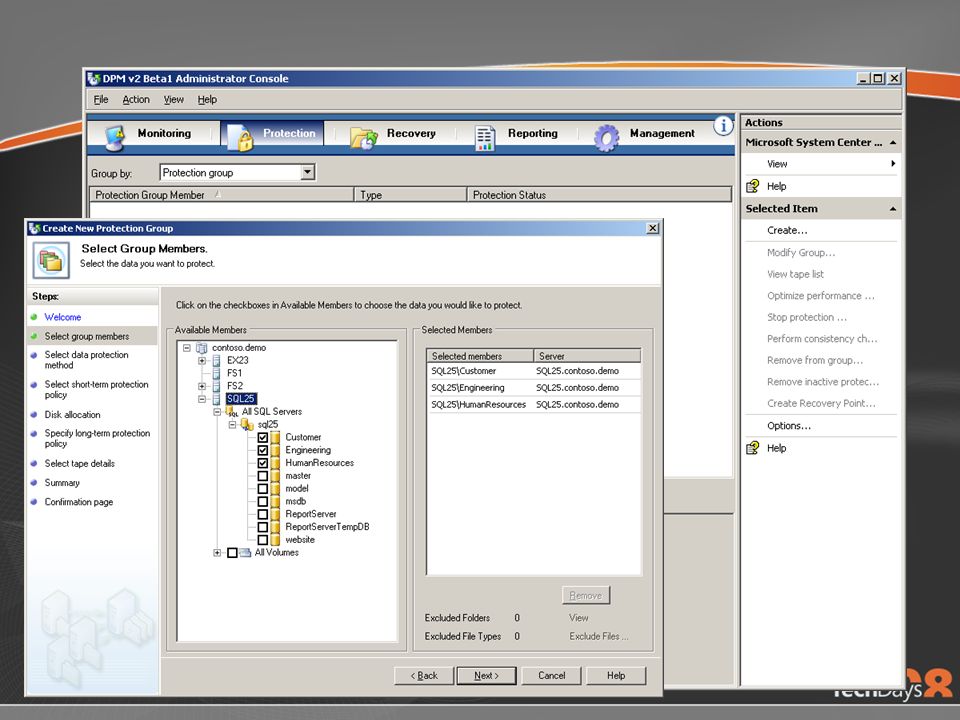
Task: Open the View menu in the menu bar
Action: [173, 99]
